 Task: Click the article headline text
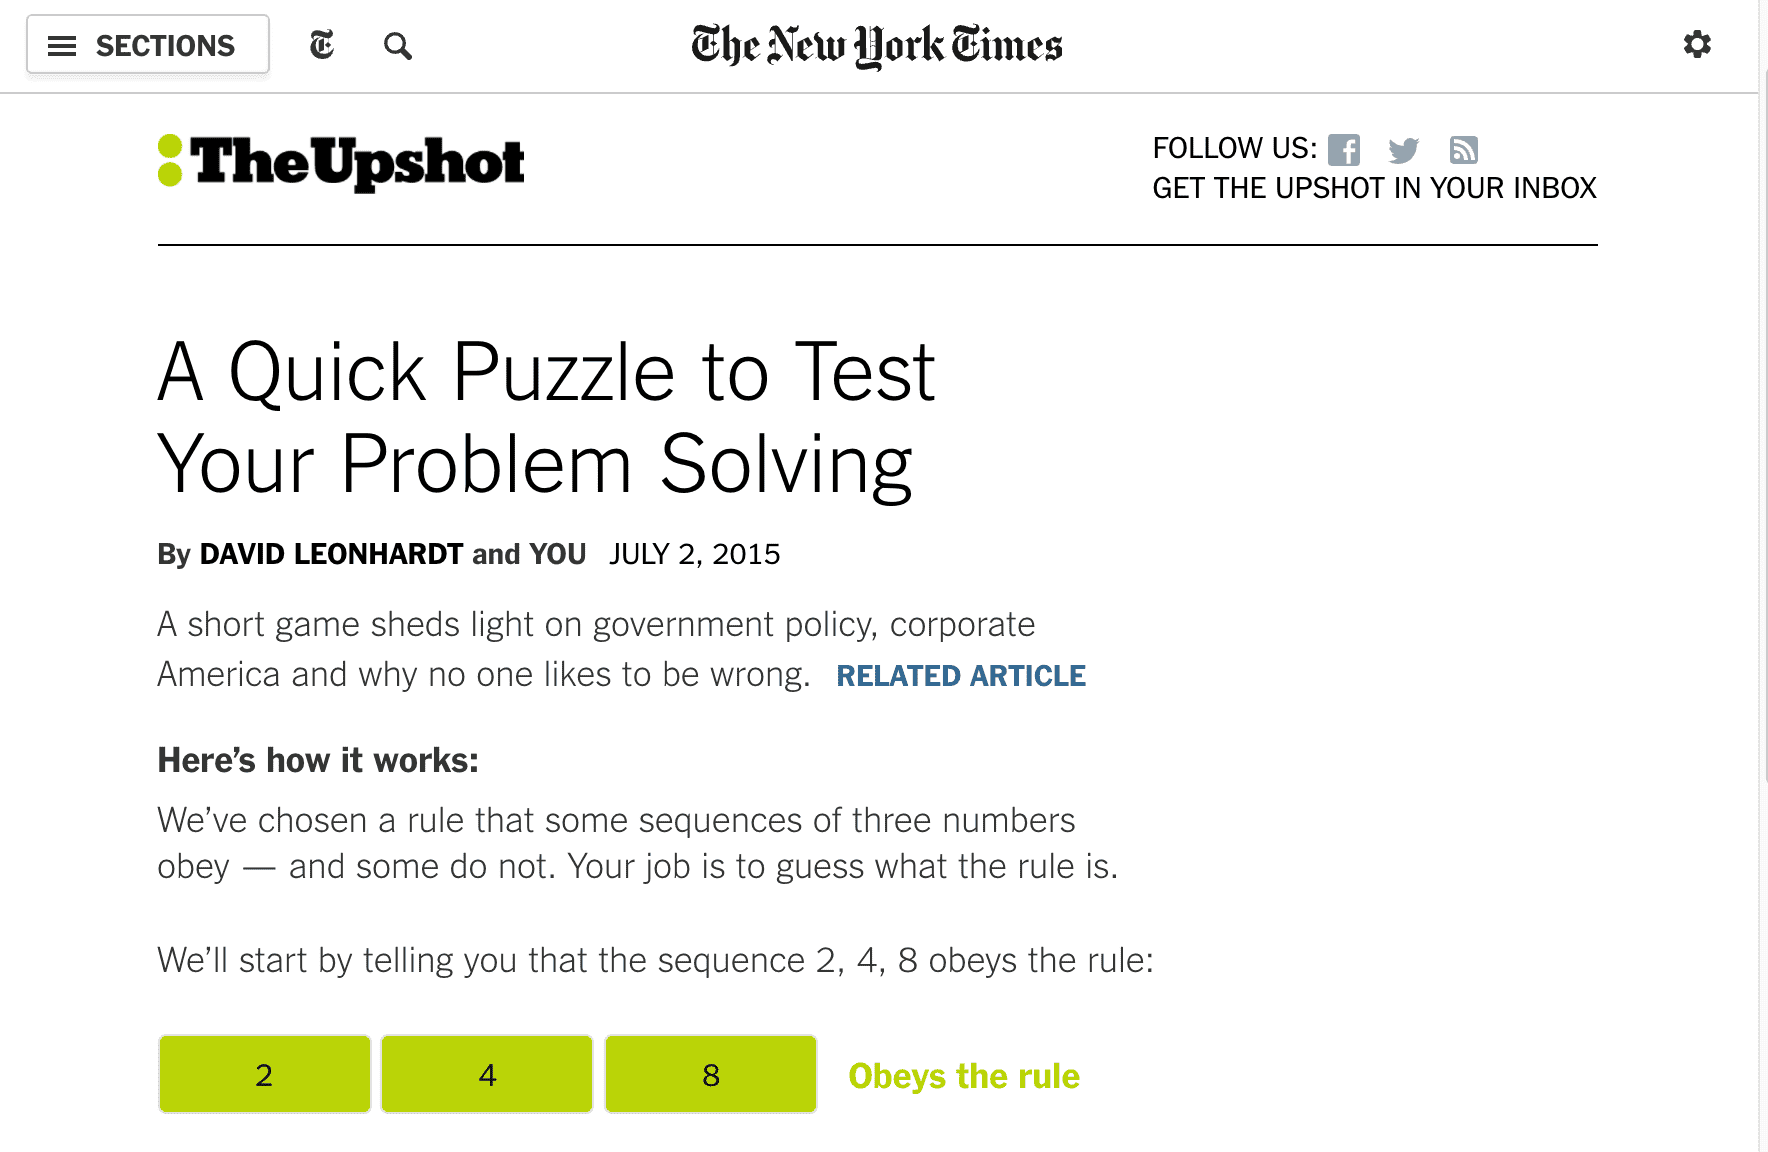546,417
